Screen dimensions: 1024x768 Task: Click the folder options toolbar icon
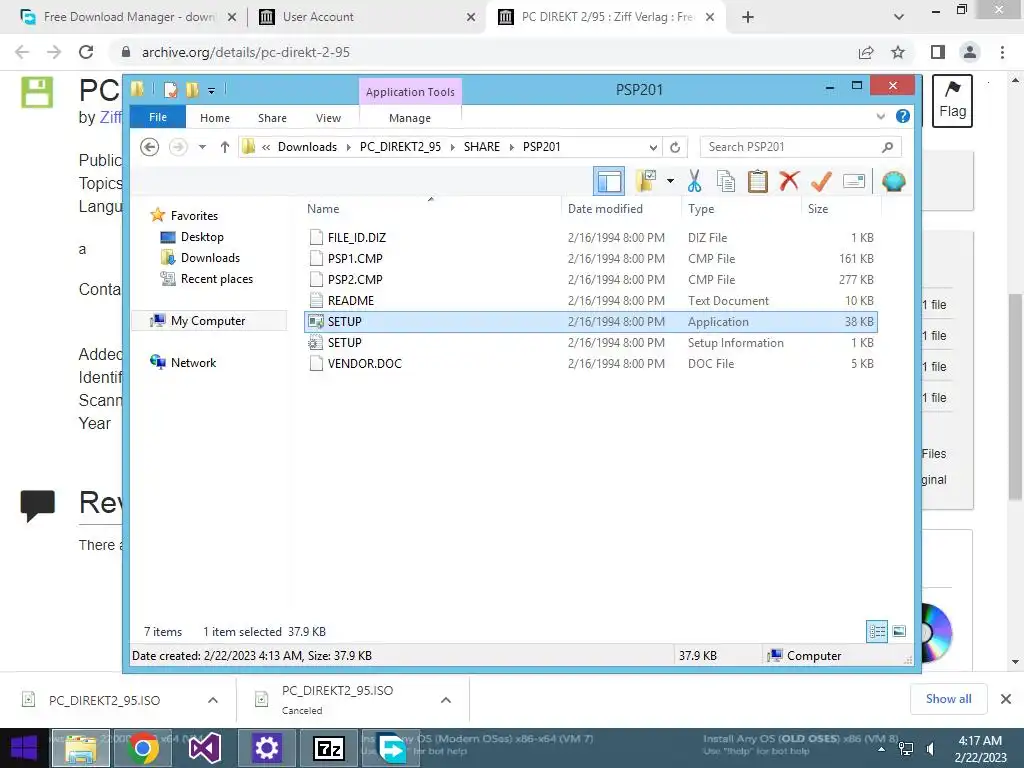(x=645, y=181)
